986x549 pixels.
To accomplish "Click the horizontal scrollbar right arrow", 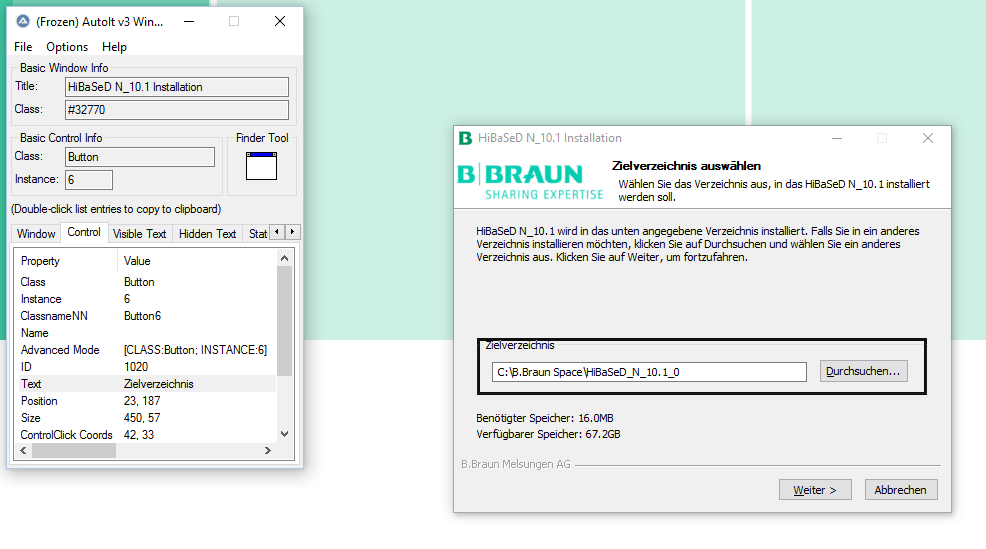I will (x=268, y=450).
